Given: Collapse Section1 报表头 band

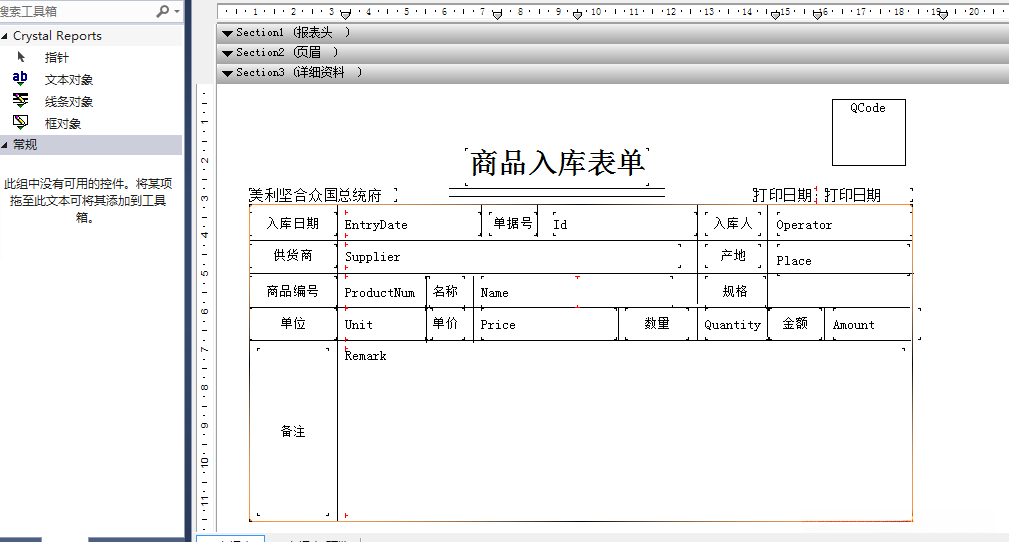Looking at the screenshot, I should click(227, 33).
